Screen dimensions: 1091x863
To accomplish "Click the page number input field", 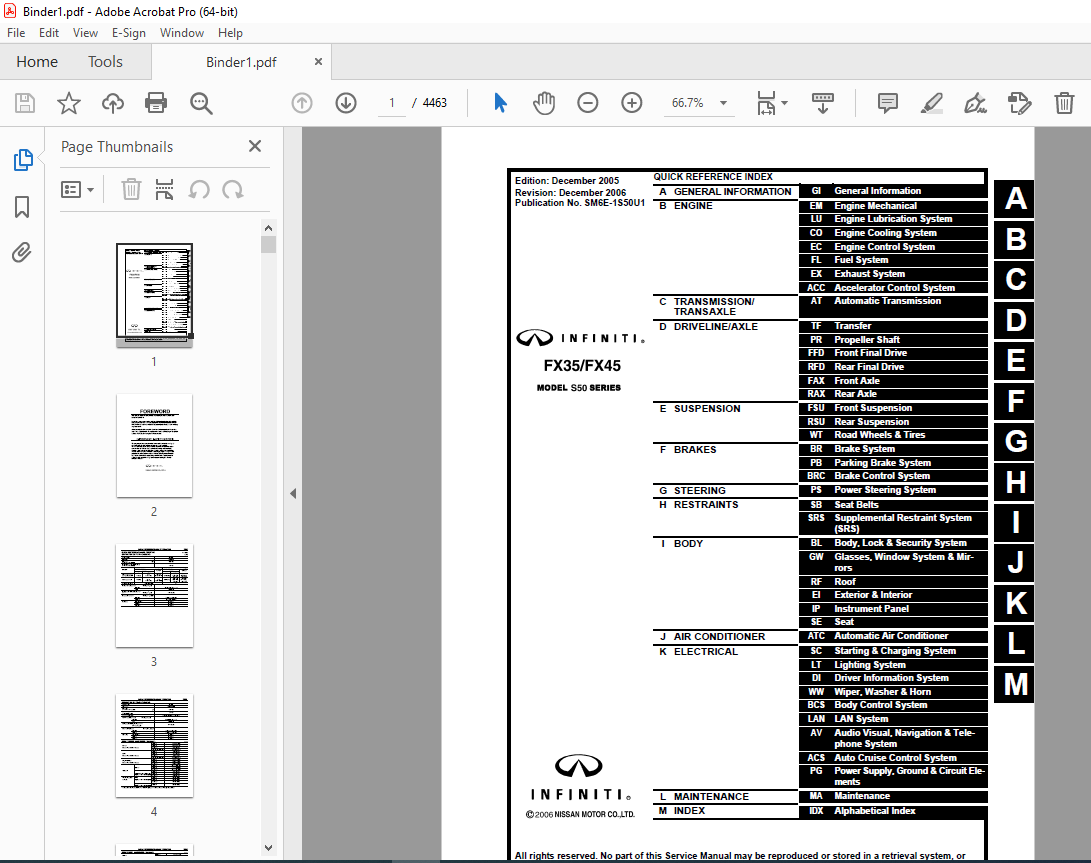I will point(392,103).
